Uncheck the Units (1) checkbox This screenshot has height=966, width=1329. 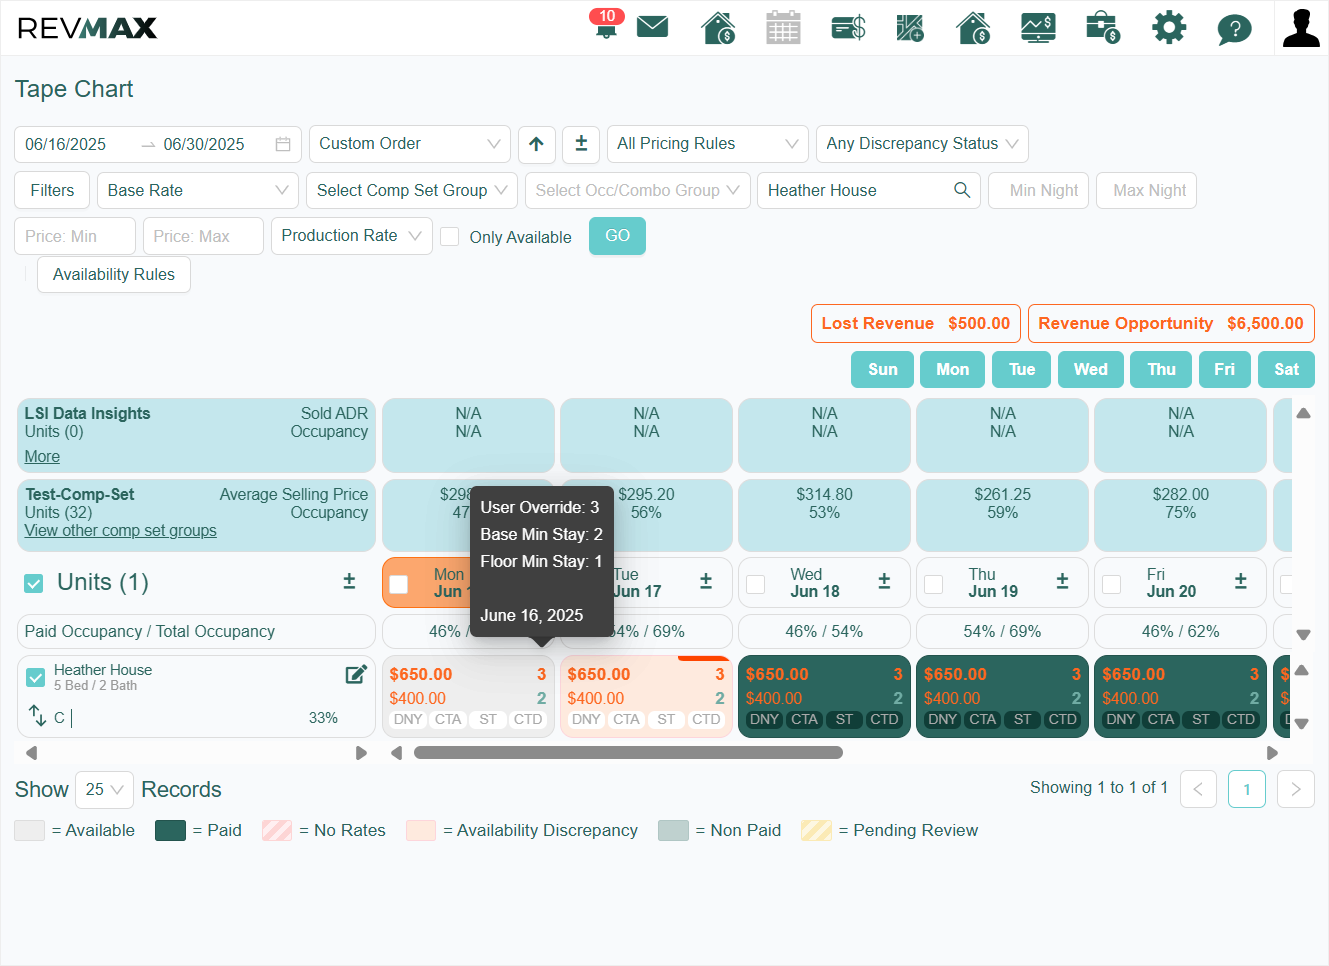[34, 583]
